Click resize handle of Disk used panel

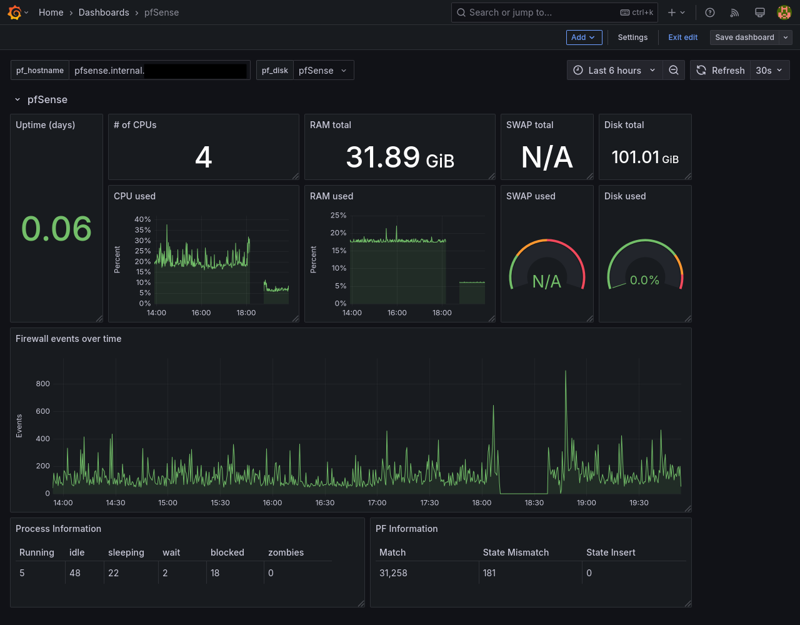click(x=688, y=318)
